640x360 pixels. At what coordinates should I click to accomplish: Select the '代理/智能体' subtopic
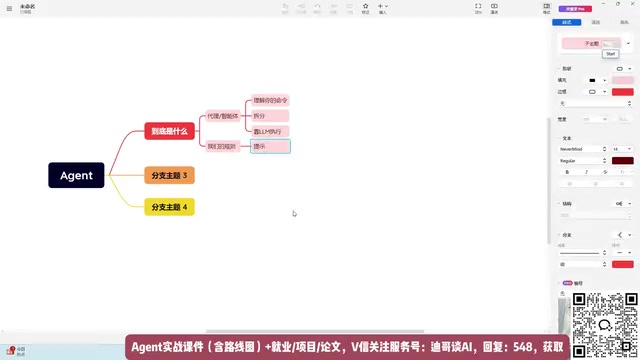(222, 116)
